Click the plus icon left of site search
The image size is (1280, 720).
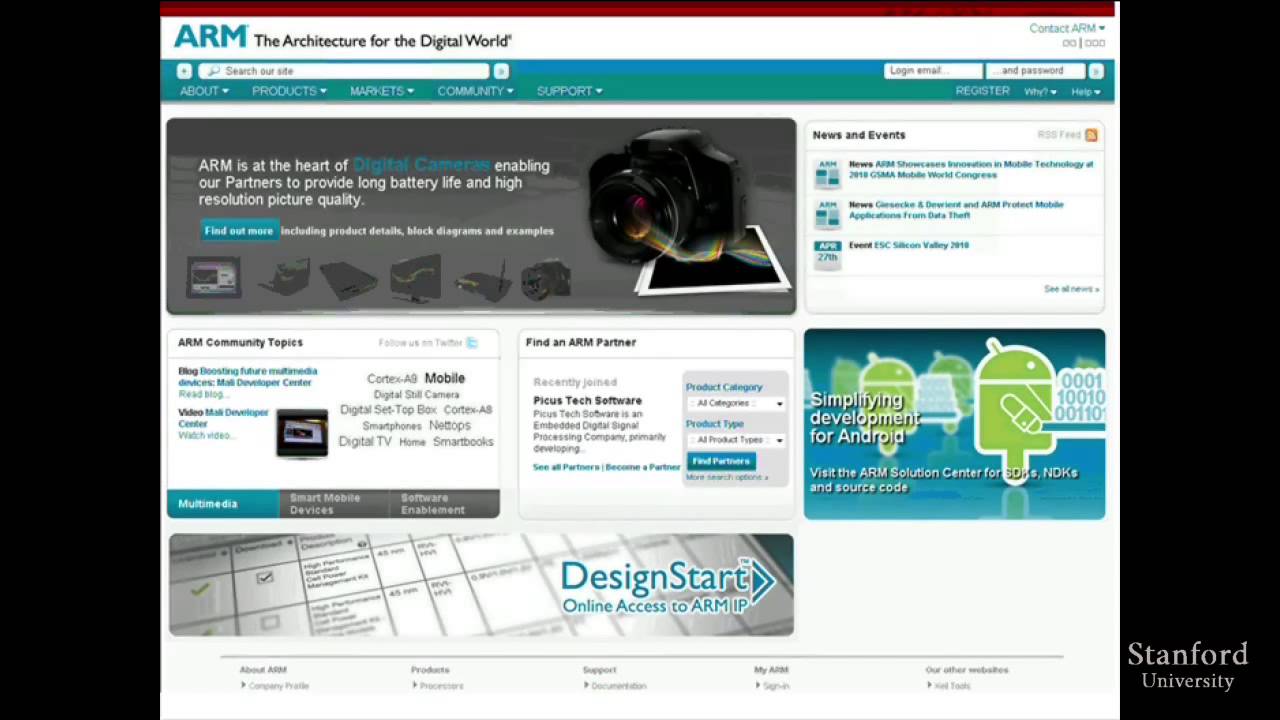184,71
